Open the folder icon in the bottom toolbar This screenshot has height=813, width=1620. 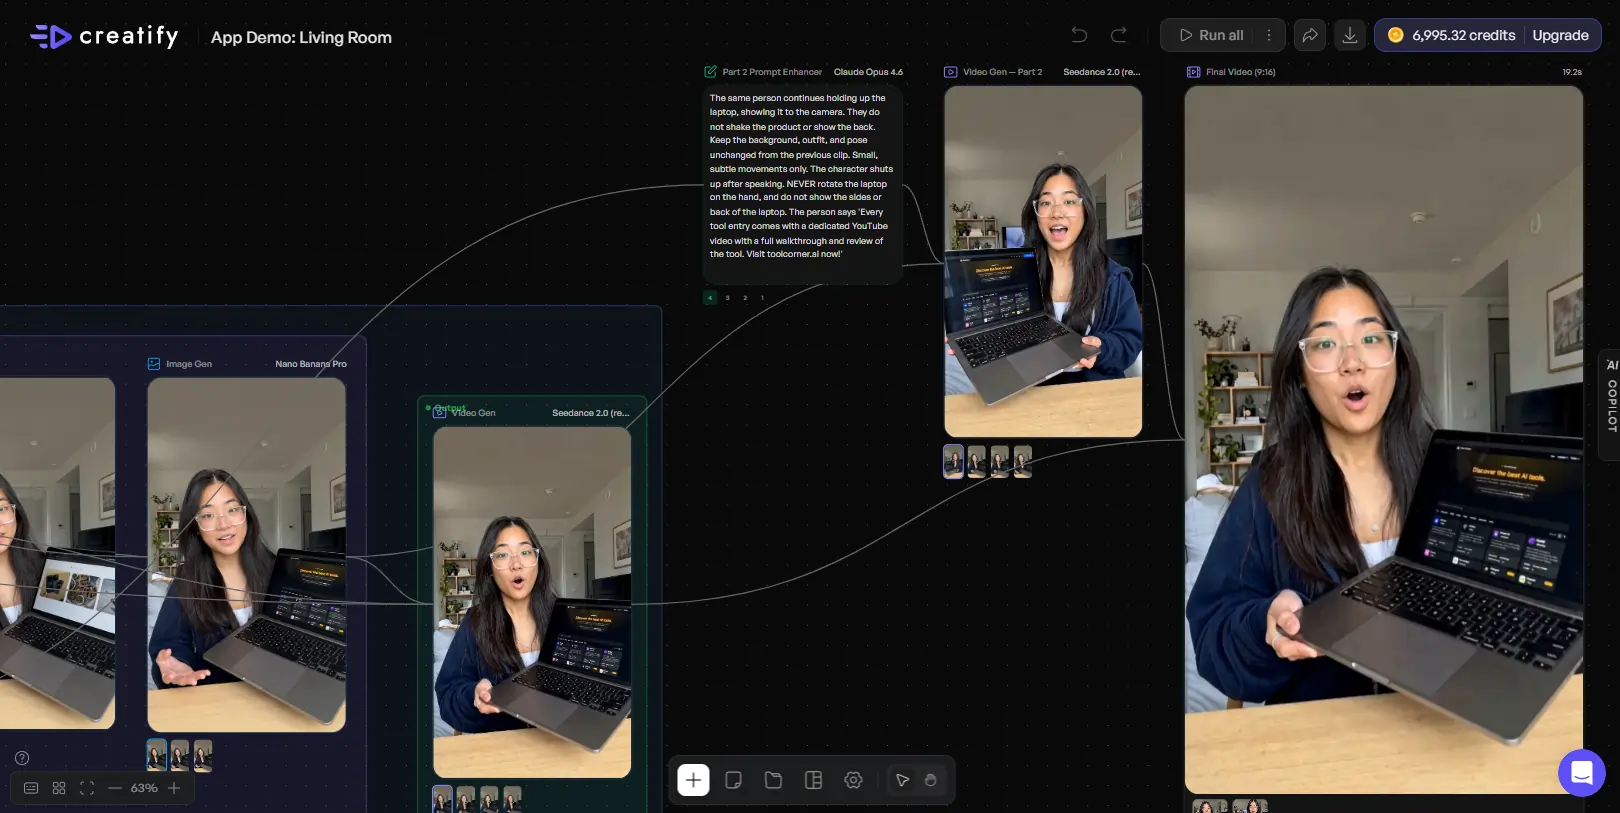coord(773,780)
